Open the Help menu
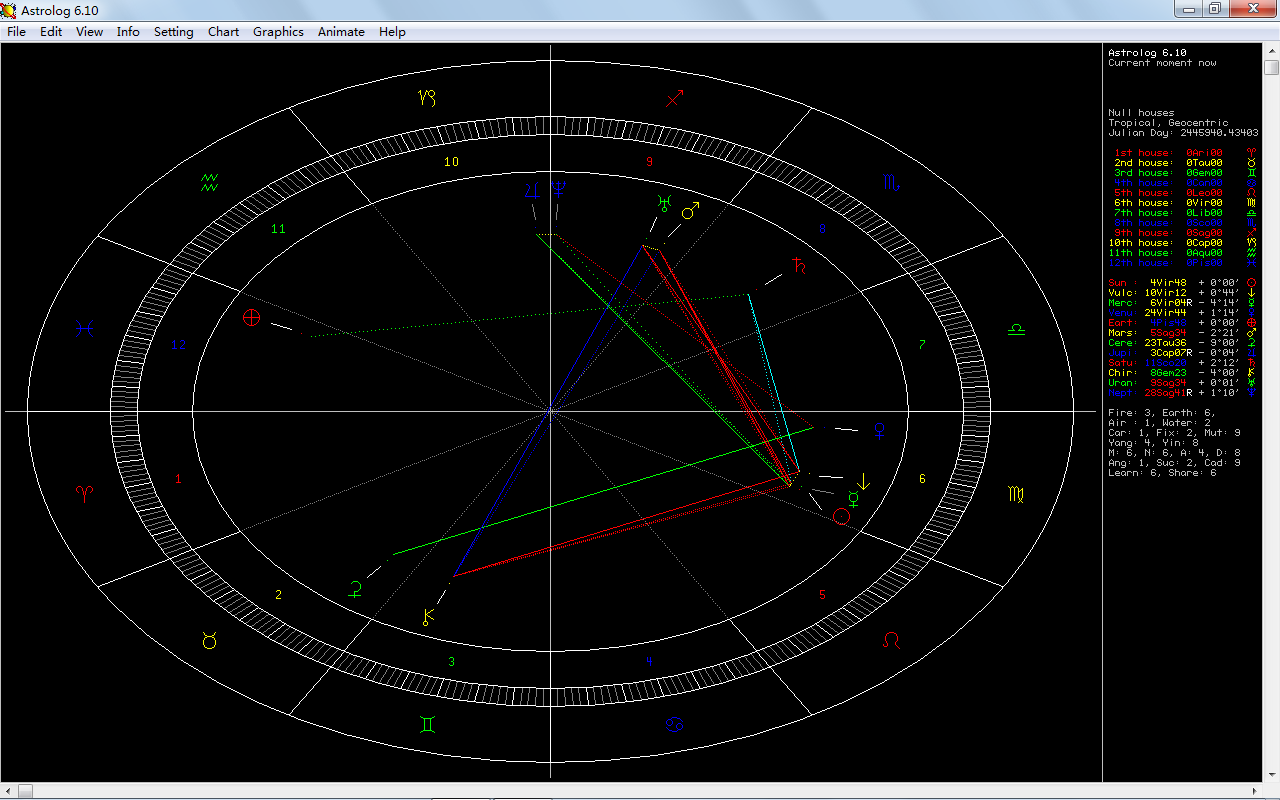 pos(392,31)
